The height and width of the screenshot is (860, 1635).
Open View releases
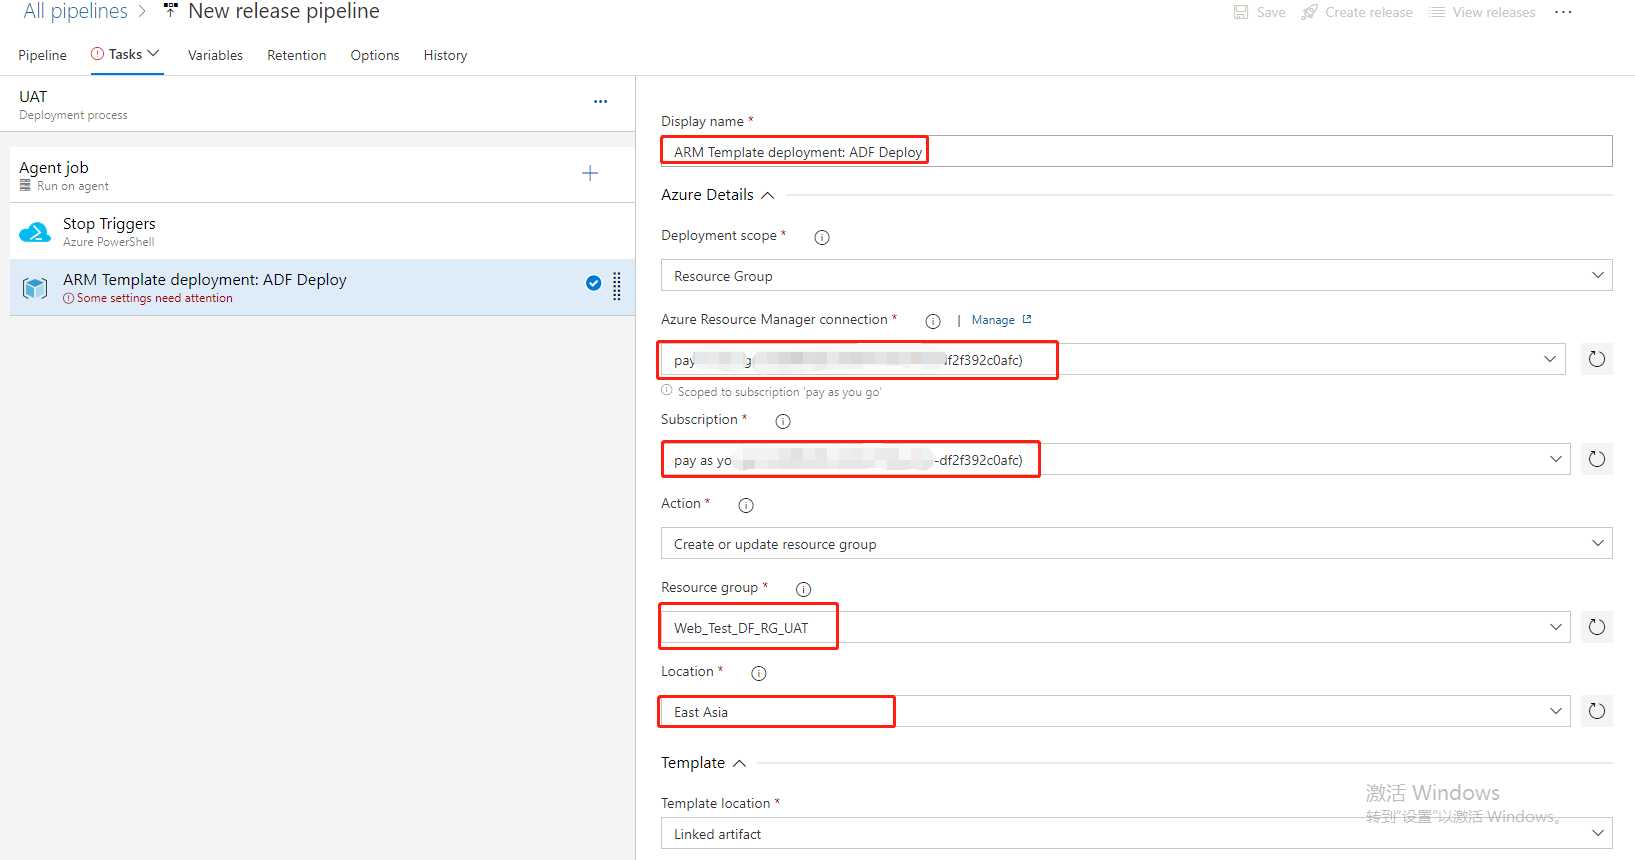(x=1482, y=12)
